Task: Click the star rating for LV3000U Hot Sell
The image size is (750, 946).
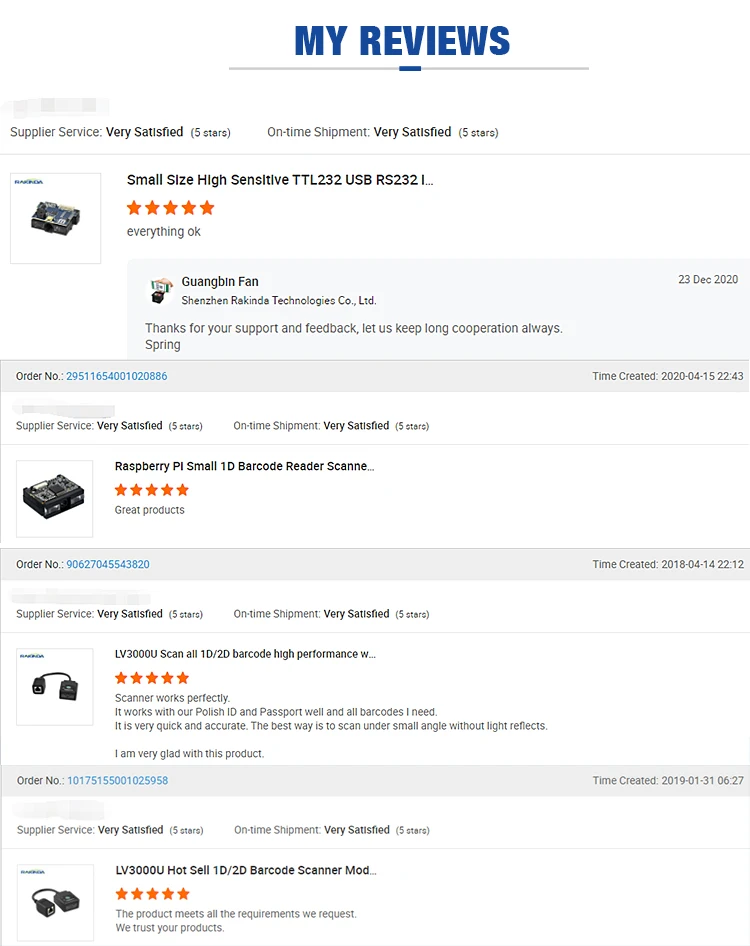Action: click(152, 894)
